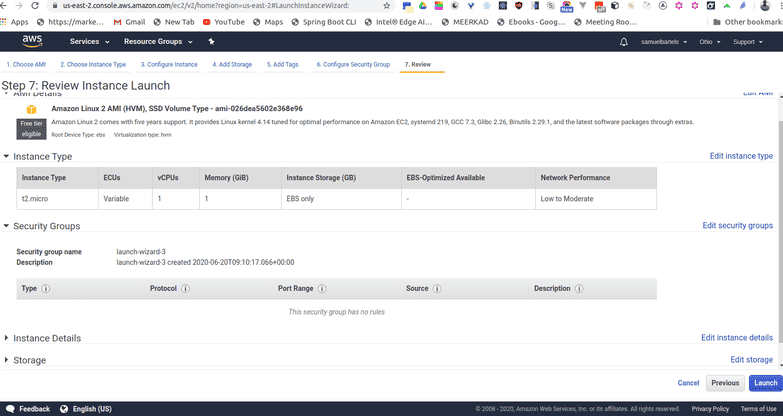783x416 pixels.
Task: Click the Free tier eligible badge
Action: pyautogui.click(x=31, y=129)
